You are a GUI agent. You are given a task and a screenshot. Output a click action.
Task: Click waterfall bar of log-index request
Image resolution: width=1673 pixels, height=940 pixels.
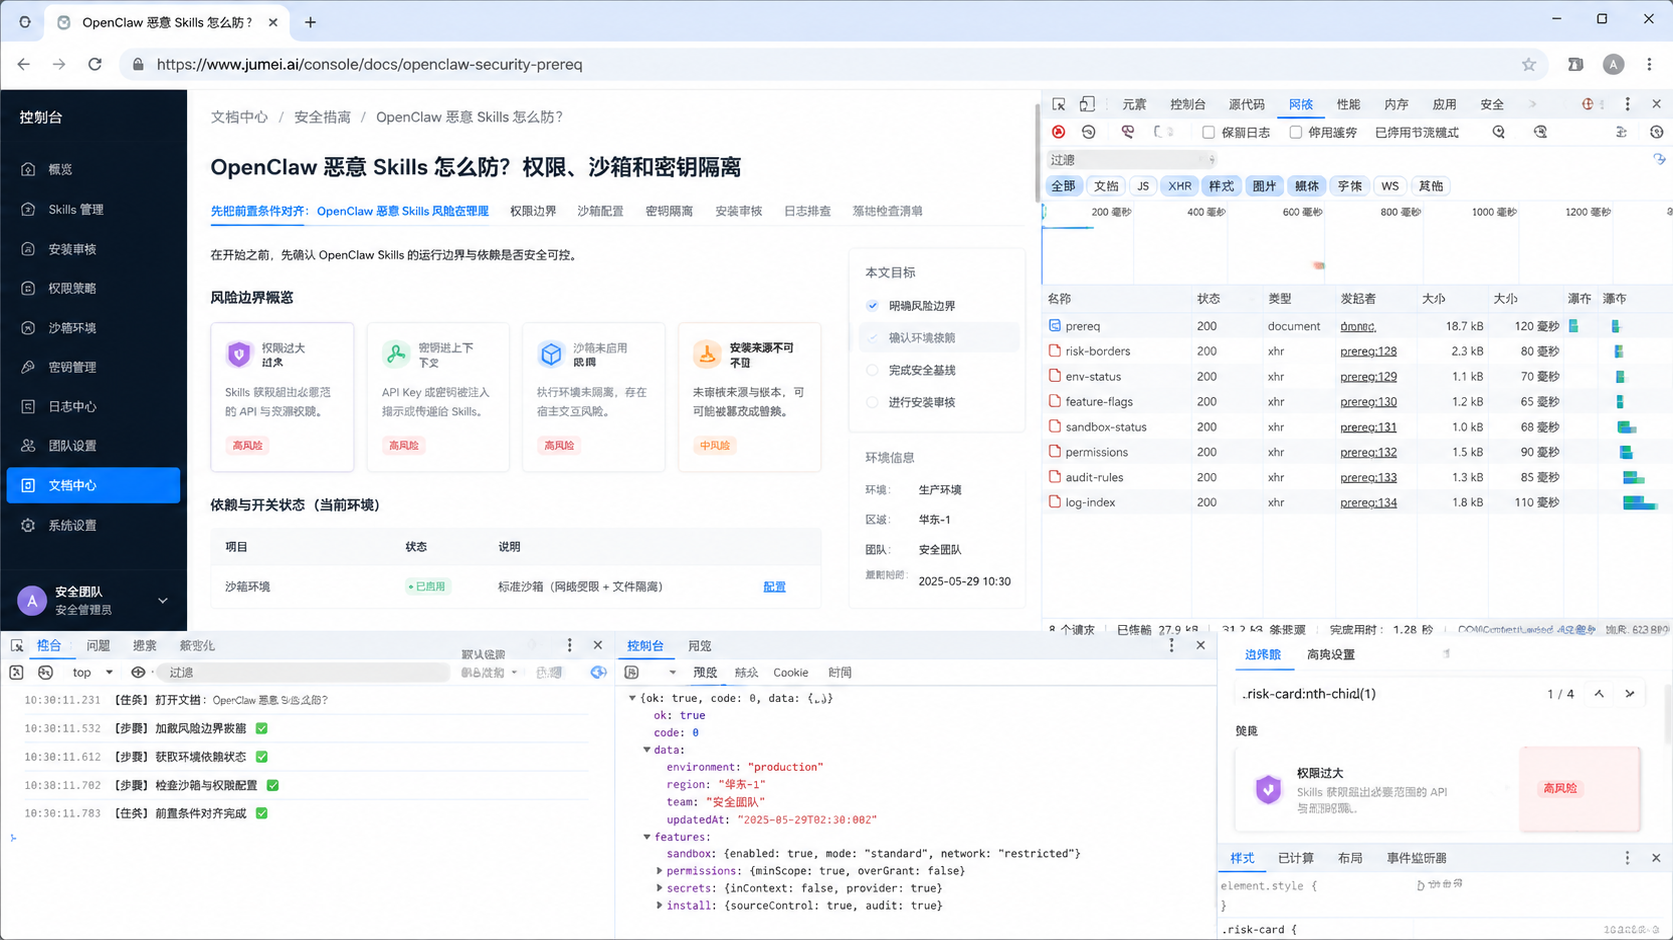1638,503
